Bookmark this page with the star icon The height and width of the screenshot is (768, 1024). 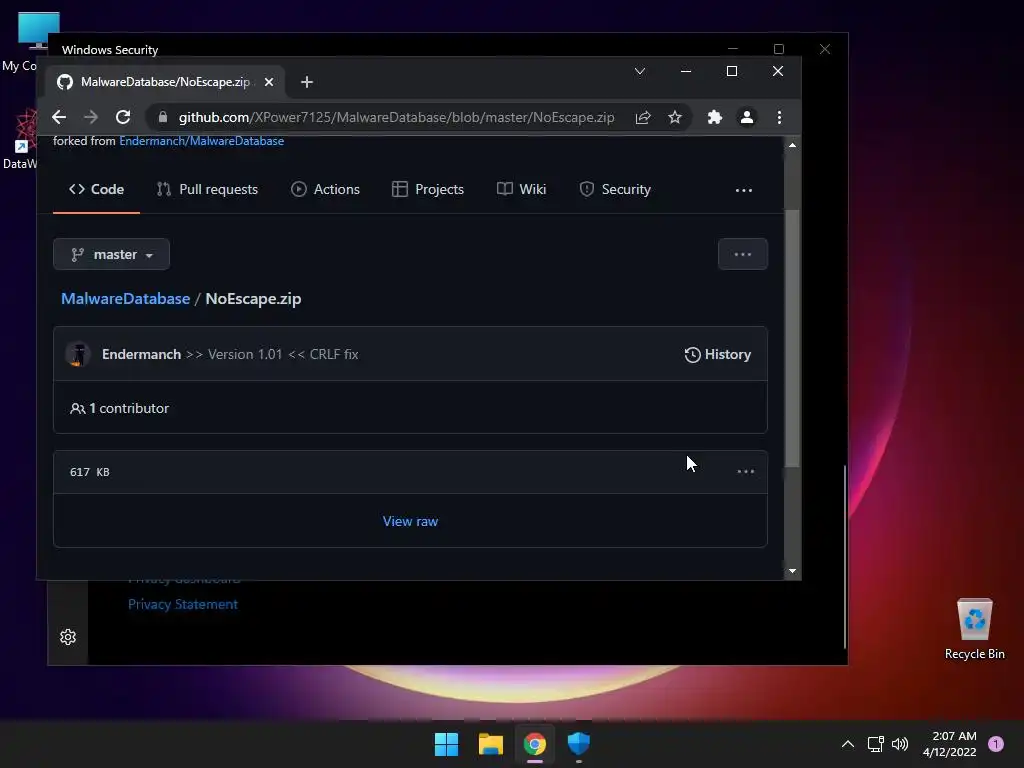coord(675,118)
